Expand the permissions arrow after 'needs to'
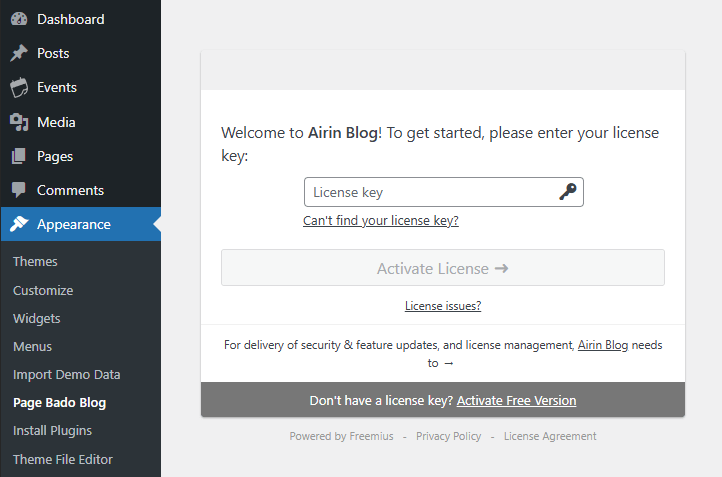This screenshot has height=477, width=722. pyautogui.click(x=449, y=364)
